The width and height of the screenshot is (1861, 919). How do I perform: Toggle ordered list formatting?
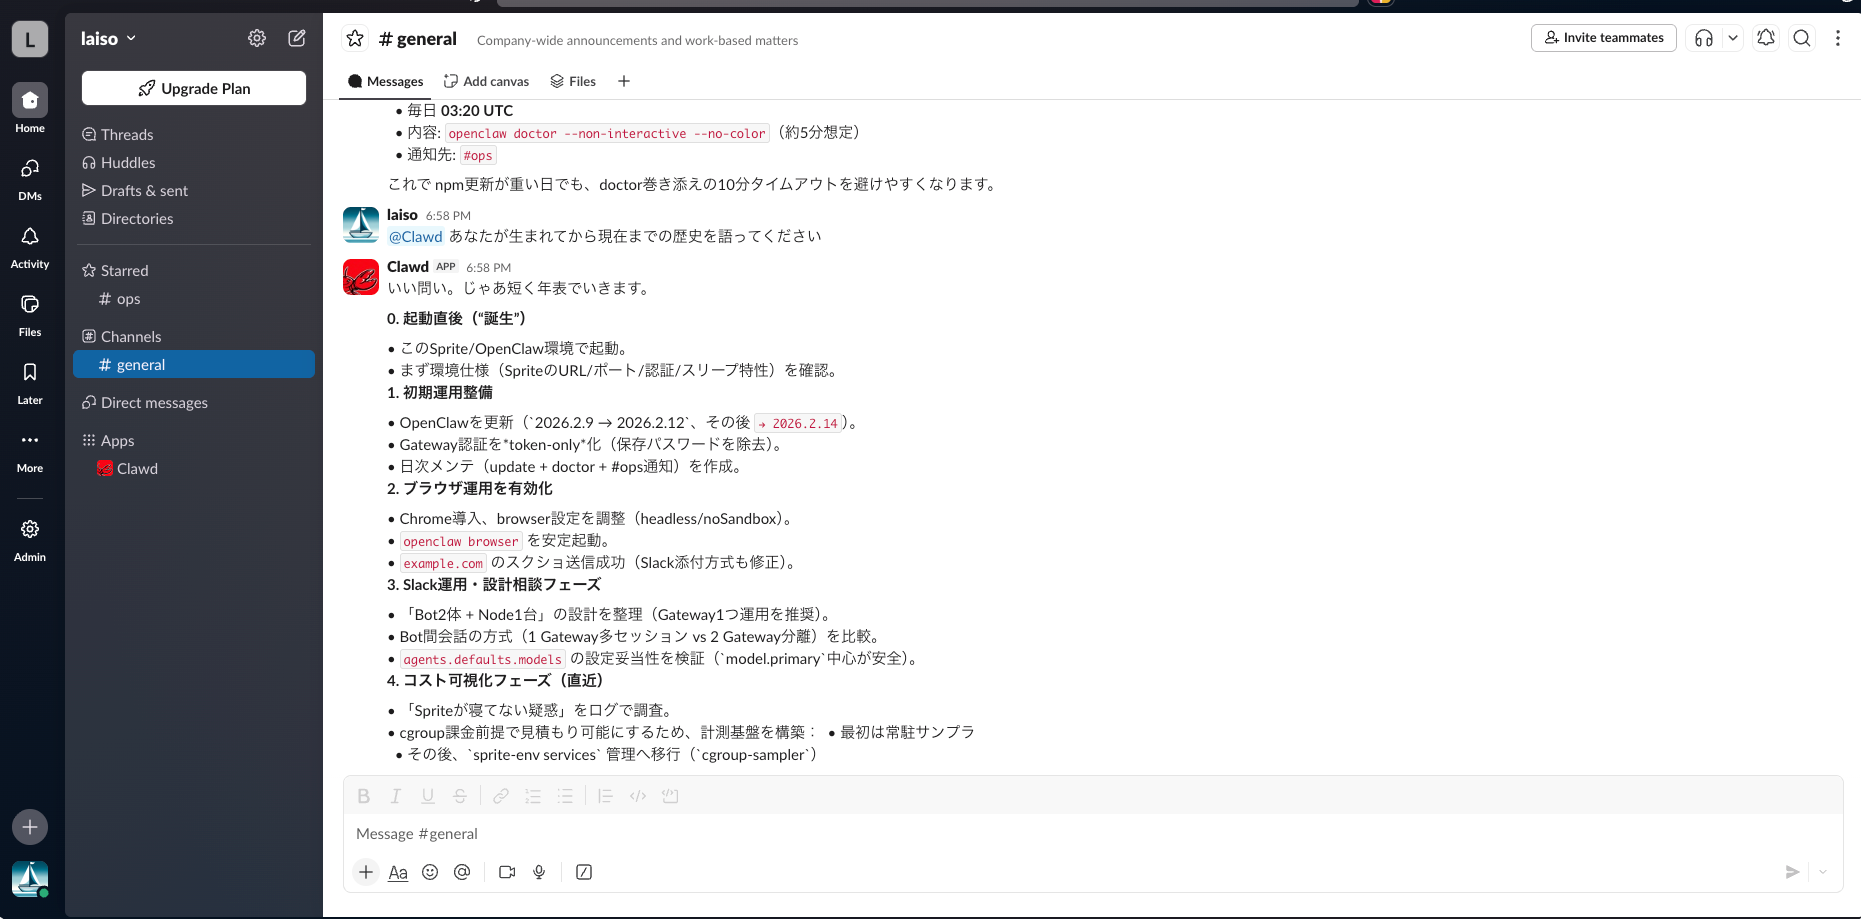click(x=533, y=796)
